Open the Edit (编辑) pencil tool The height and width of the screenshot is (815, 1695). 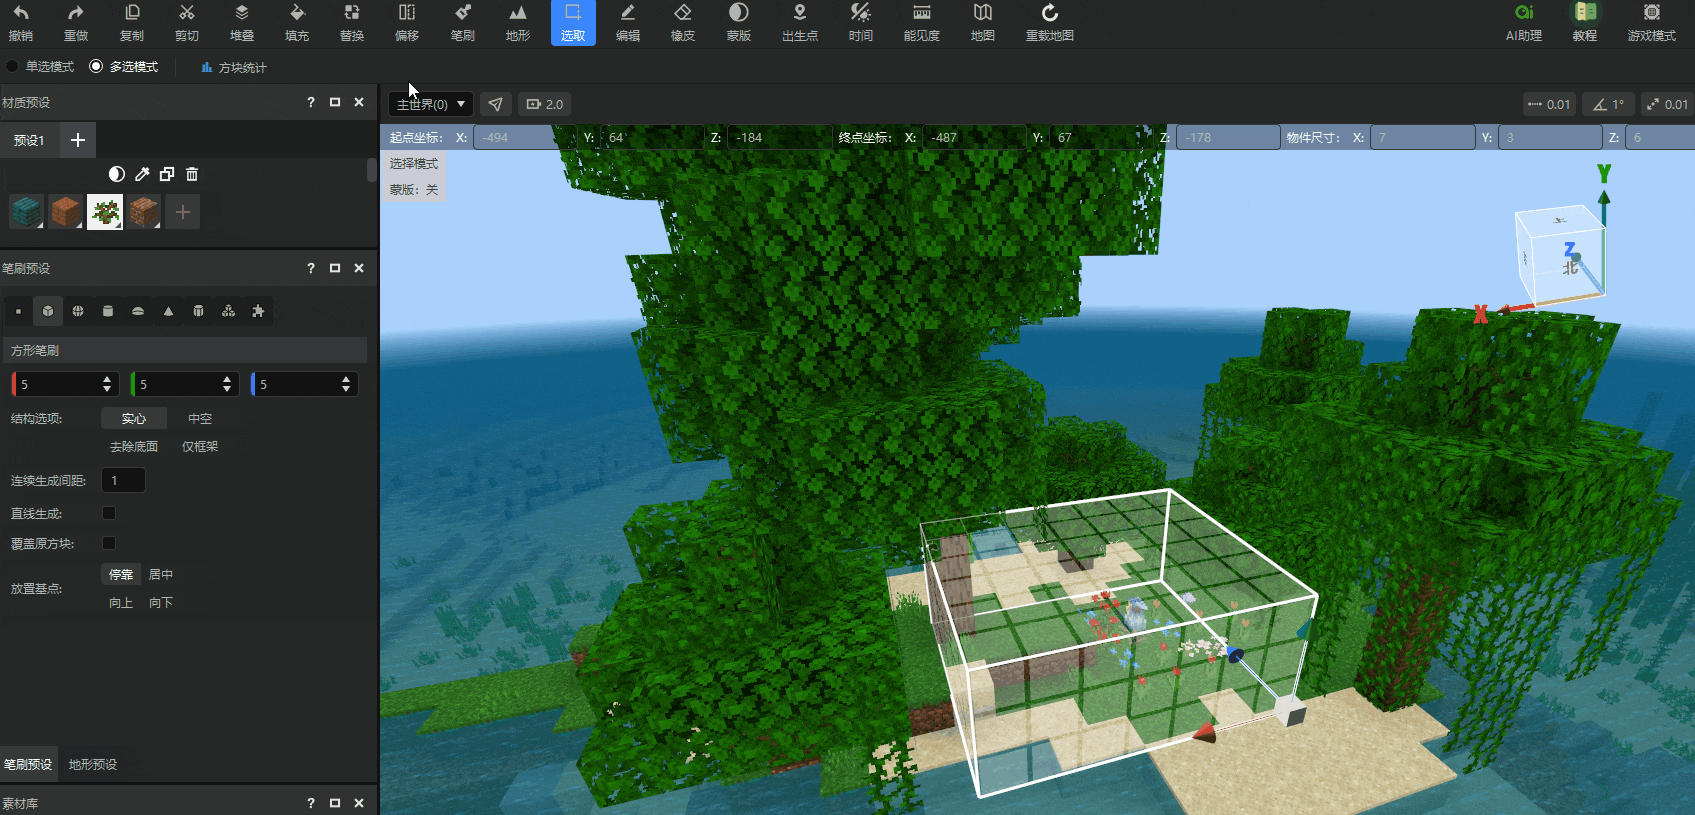click(628, 22)
